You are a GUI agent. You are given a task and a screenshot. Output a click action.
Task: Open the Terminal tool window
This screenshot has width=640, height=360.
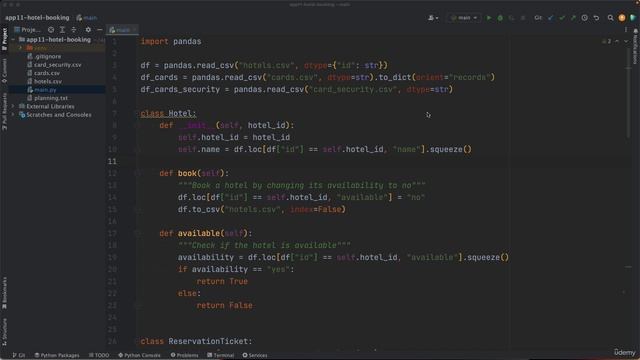click(220, 355)
